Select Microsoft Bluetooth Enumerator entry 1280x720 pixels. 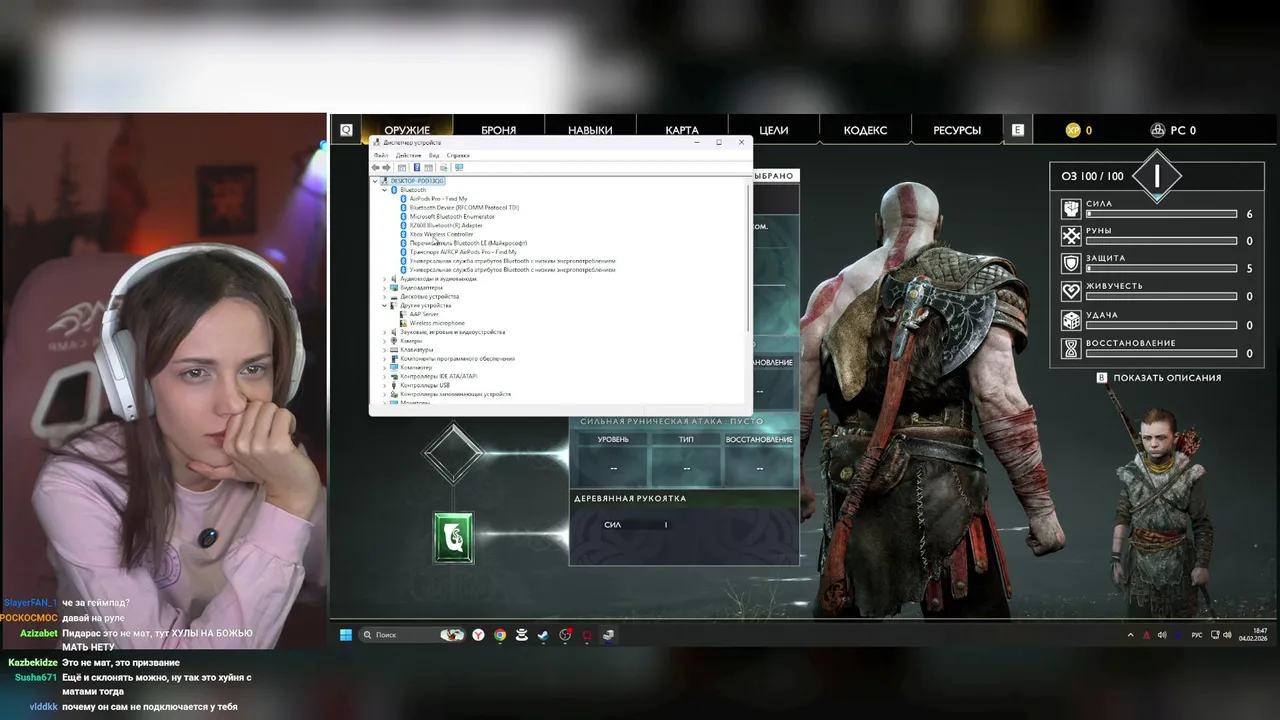(452, 217)
